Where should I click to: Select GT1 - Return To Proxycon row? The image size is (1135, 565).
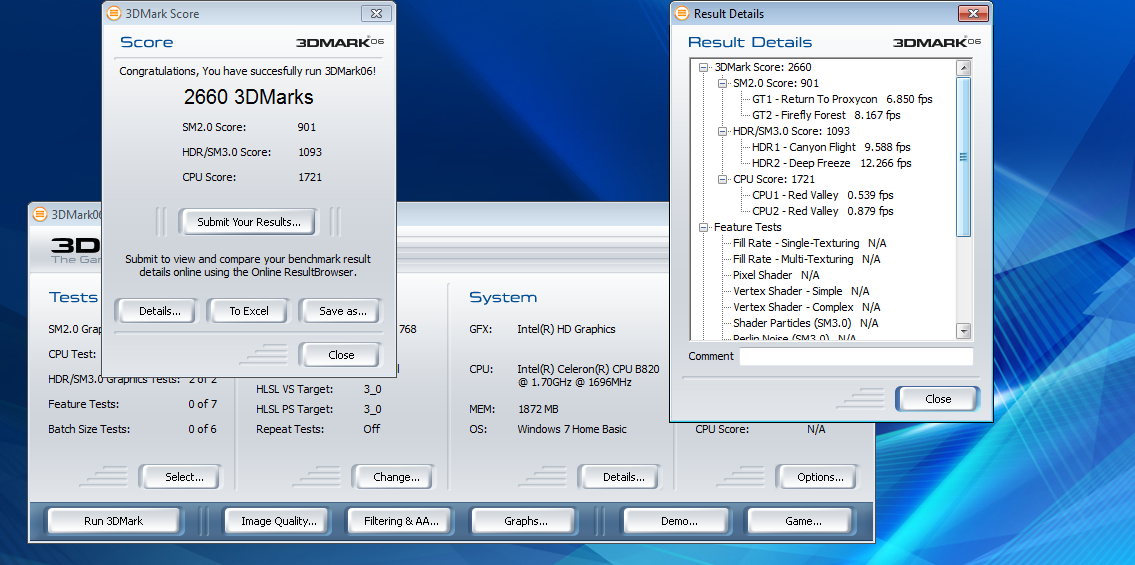coord(842,99)
